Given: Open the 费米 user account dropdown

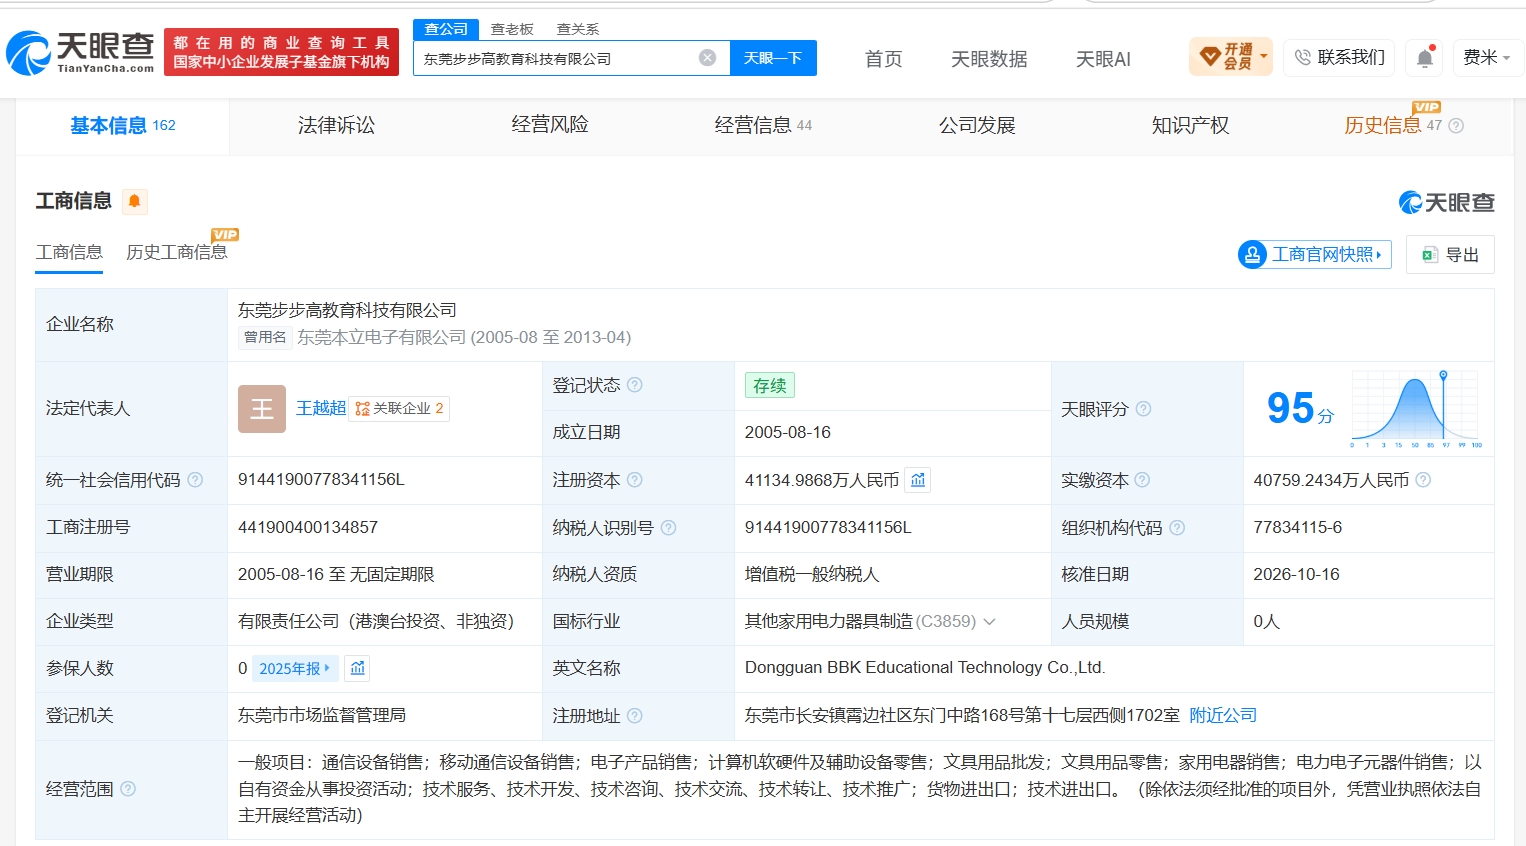Looking at the screenshot, I should [x=1487, y=58].
